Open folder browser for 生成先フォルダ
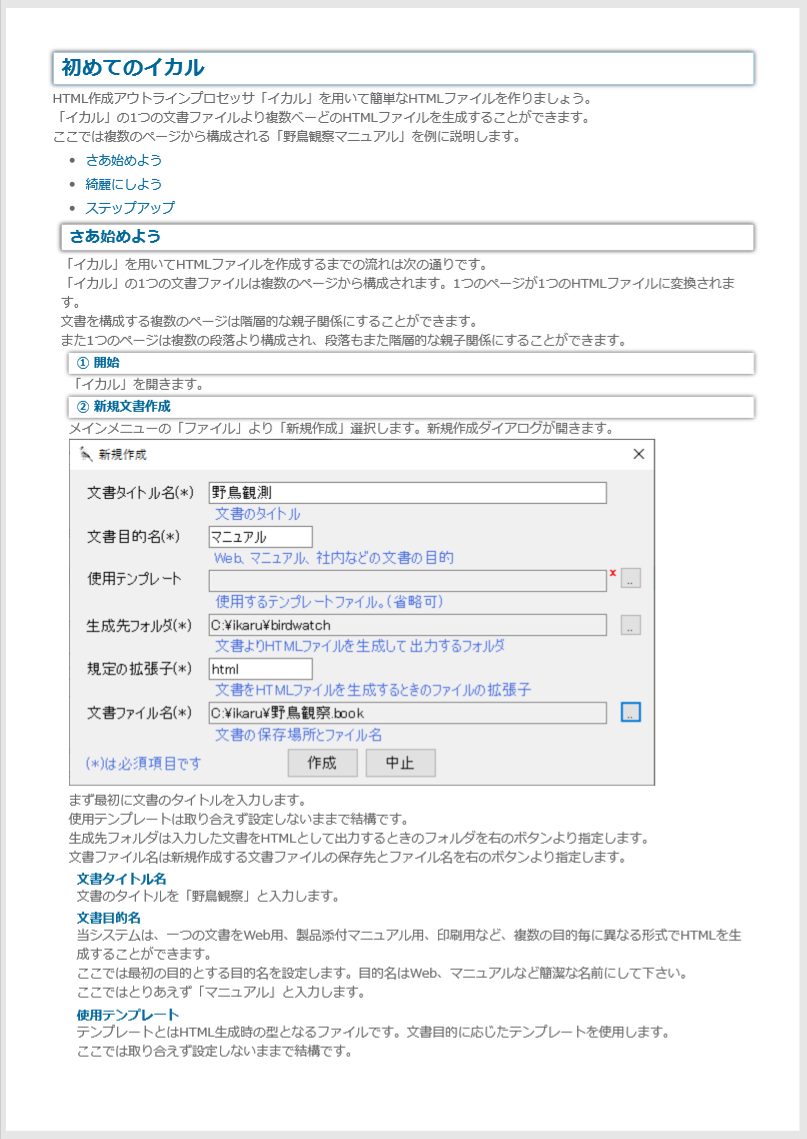 (630, 626)
